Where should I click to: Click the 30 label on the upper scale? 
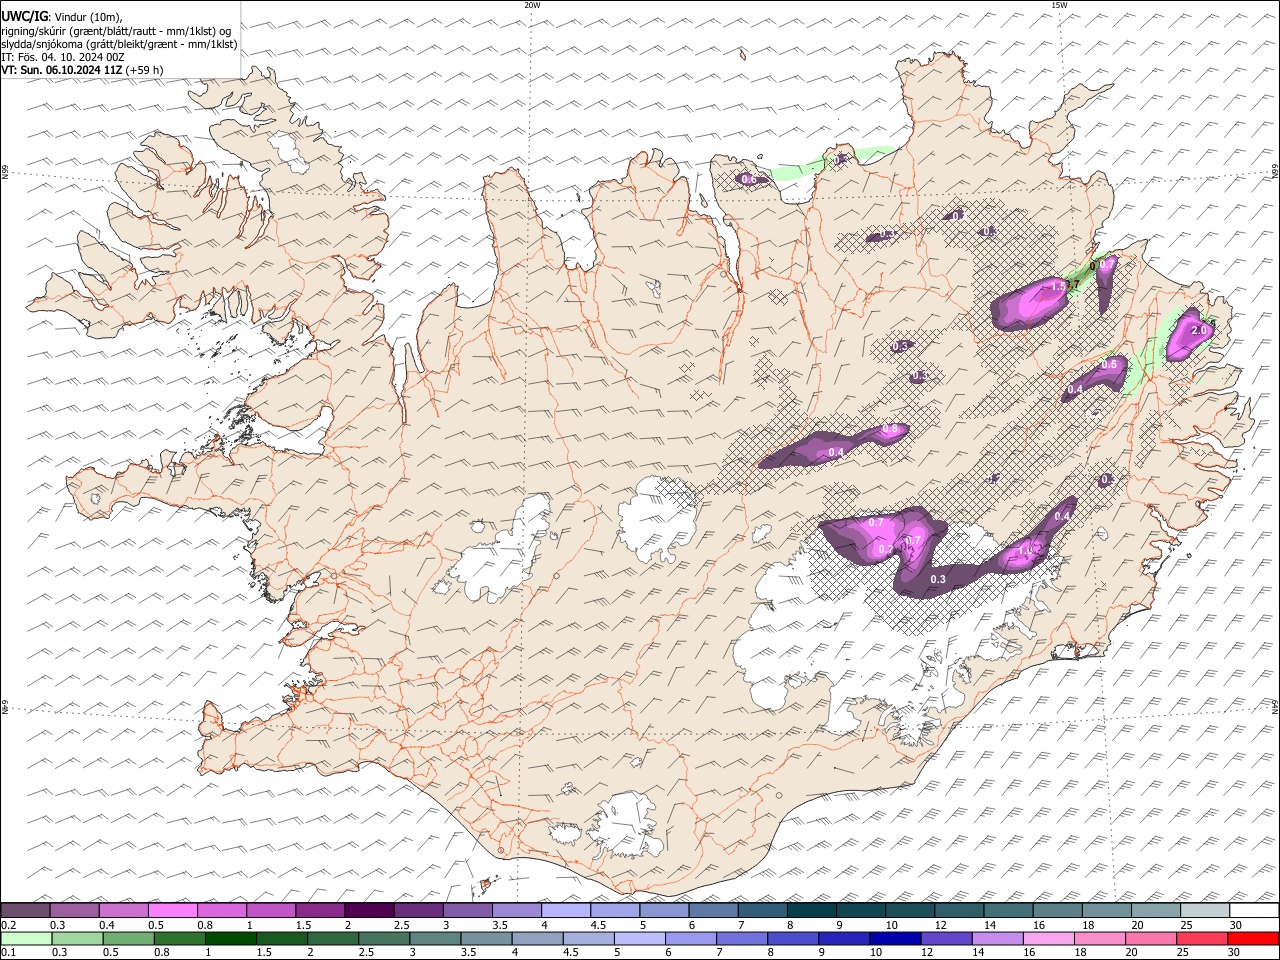(1236, 925)
